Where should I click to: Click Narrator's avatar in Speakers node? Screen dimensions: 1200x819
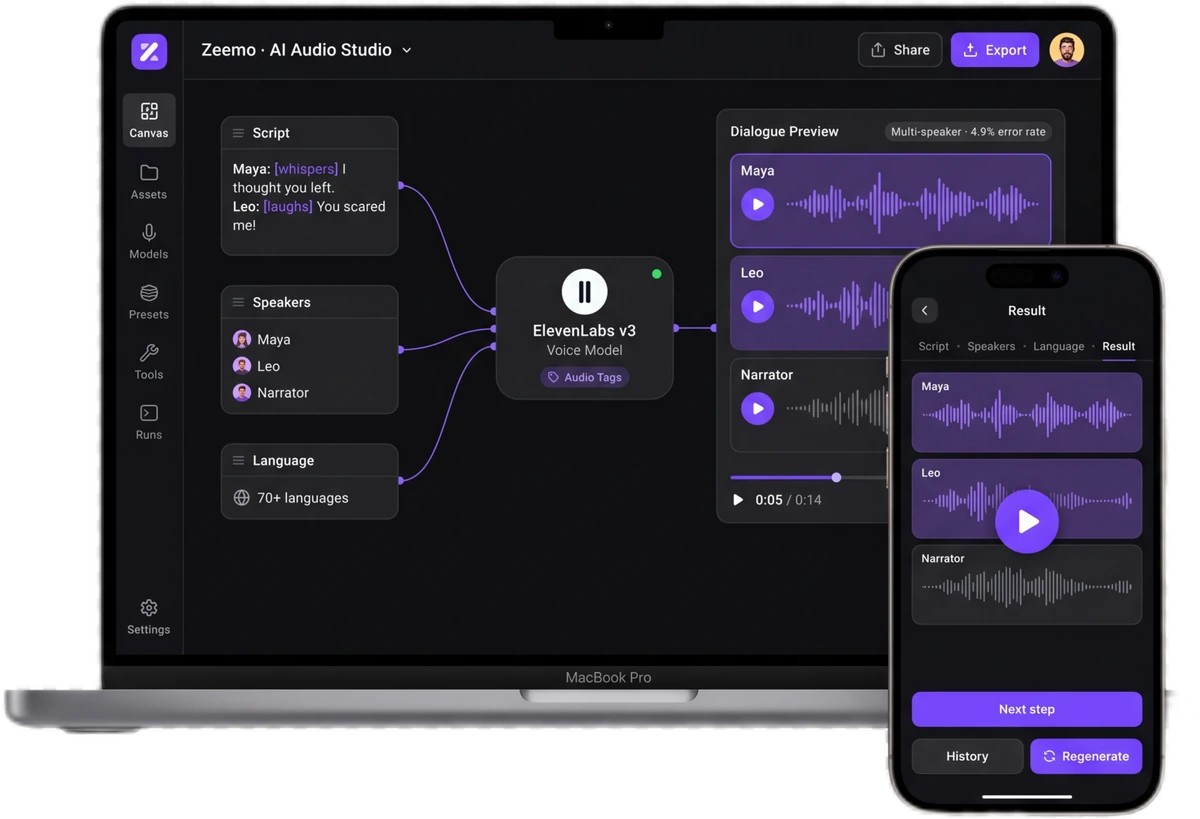pos(242,392)
